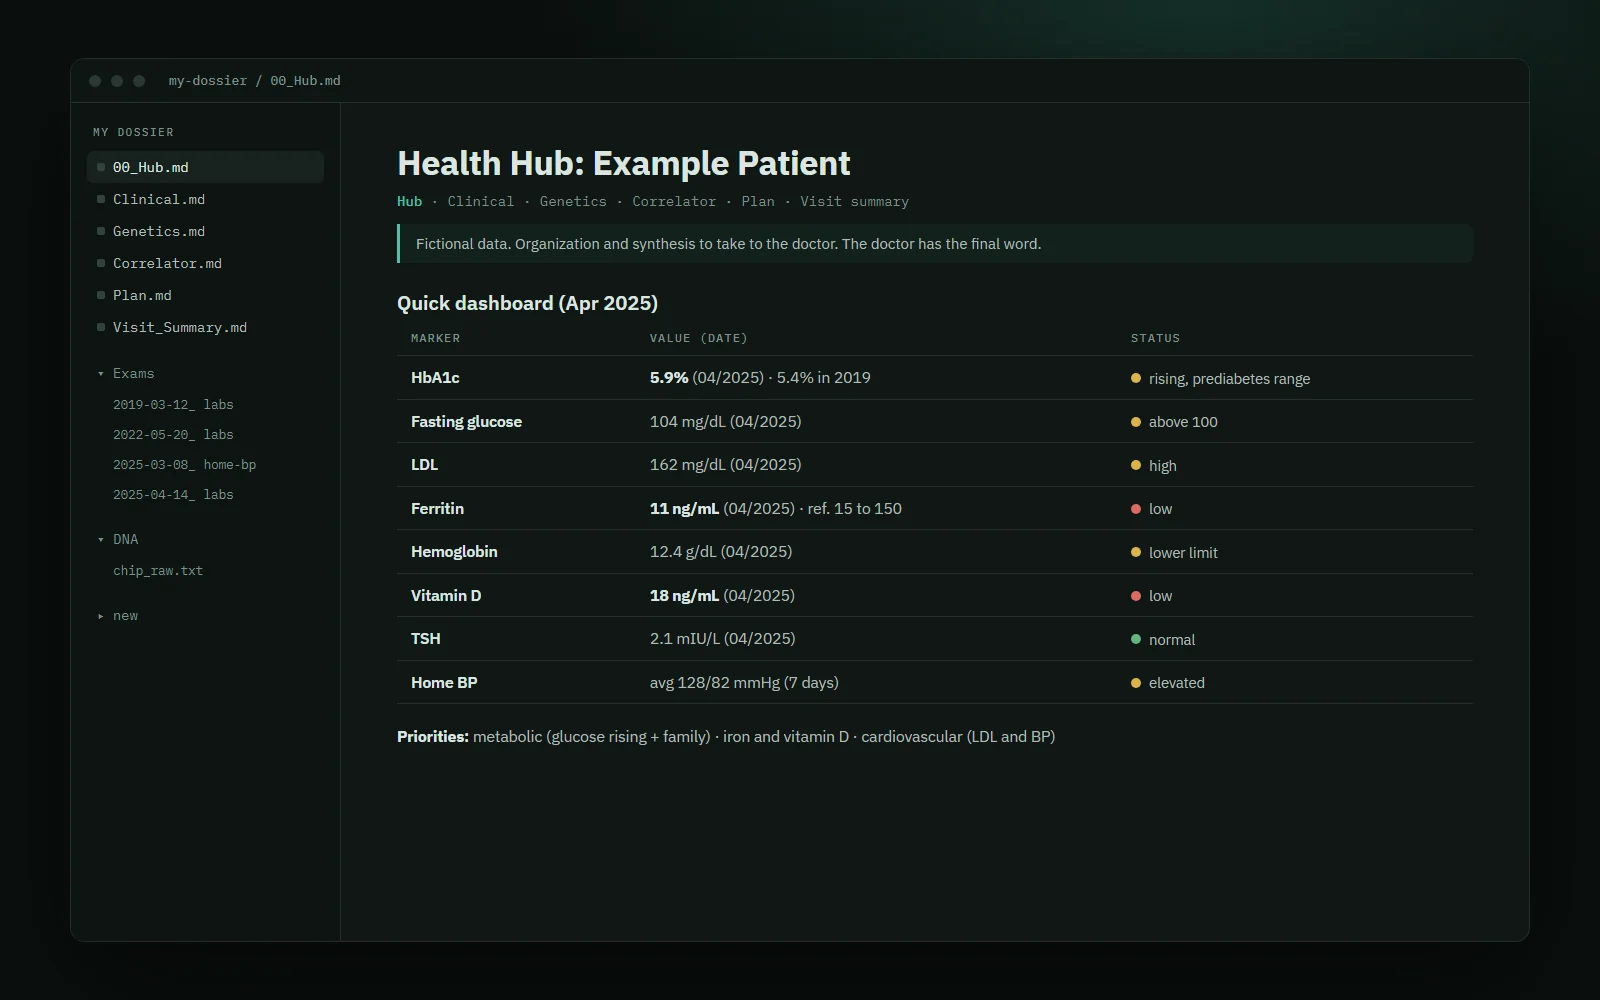Click the yellow dot next to lower limit
The width and height of the screenshot is (1600, 1000).
click(x=1136, y=552)
